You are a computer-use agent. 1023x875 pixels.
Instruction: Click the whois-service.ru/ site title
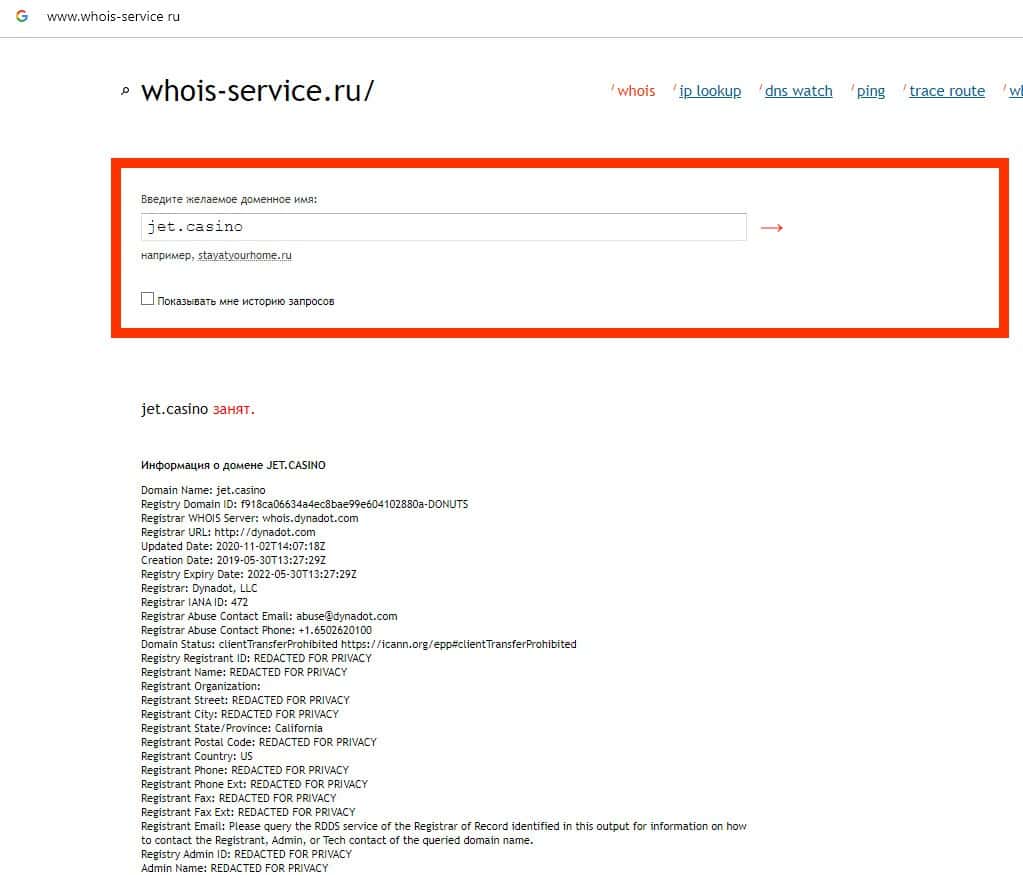[x=258, y=91]
